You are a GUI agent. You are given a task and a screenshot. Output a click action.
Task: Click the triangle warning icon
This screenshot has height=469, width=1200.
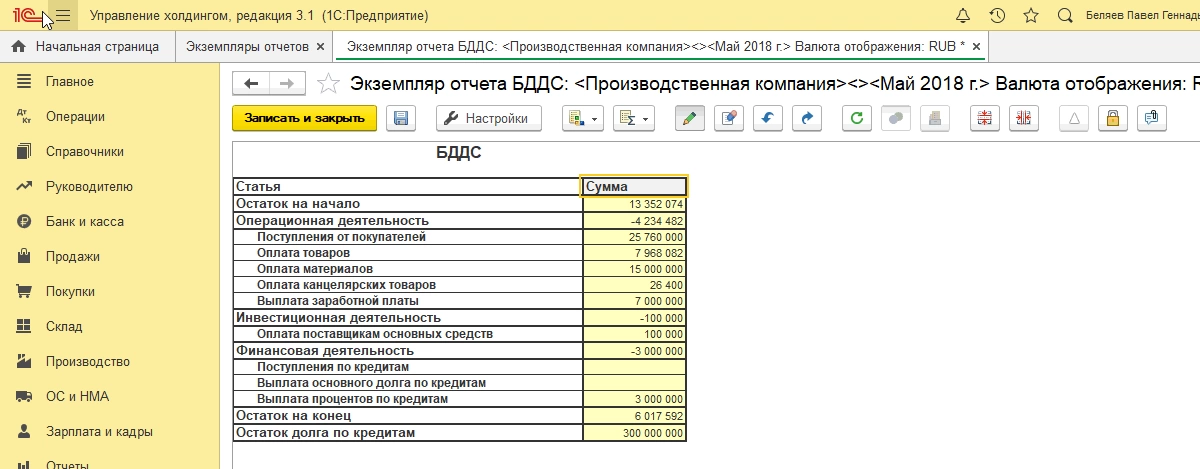(1074, 118)
